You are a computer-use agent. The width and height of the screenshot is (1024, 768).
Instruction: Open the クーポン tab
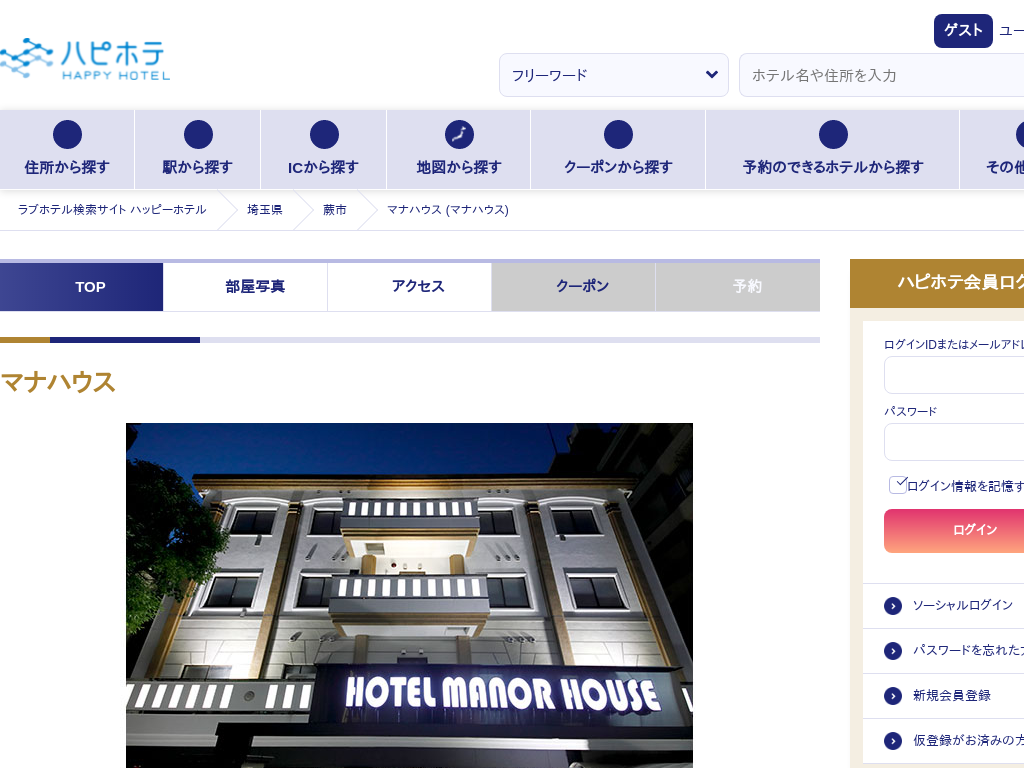tap(573, 287)
